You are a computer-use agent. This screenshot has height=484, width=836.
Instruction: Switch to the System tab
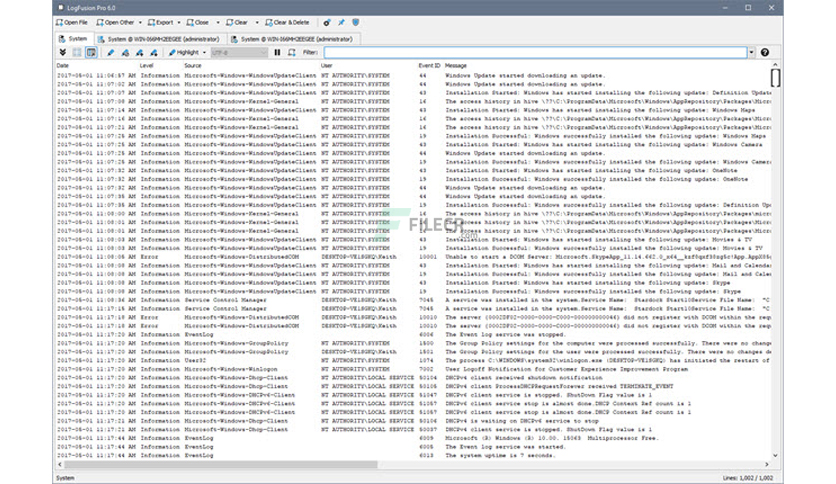pyautogui.click(x=73, y=39)
